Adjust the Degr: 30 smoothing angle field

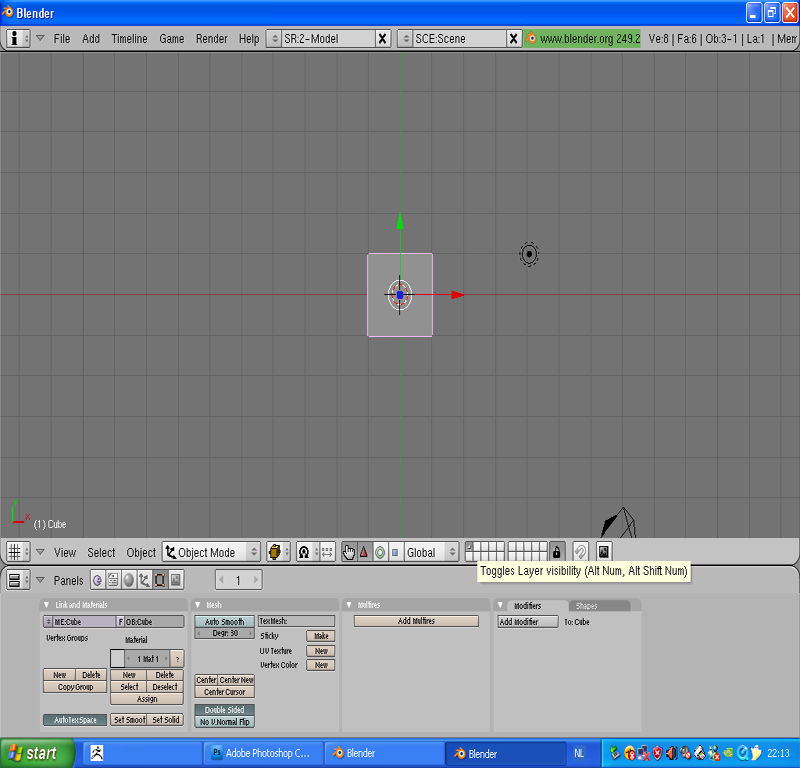click(224, 633)
